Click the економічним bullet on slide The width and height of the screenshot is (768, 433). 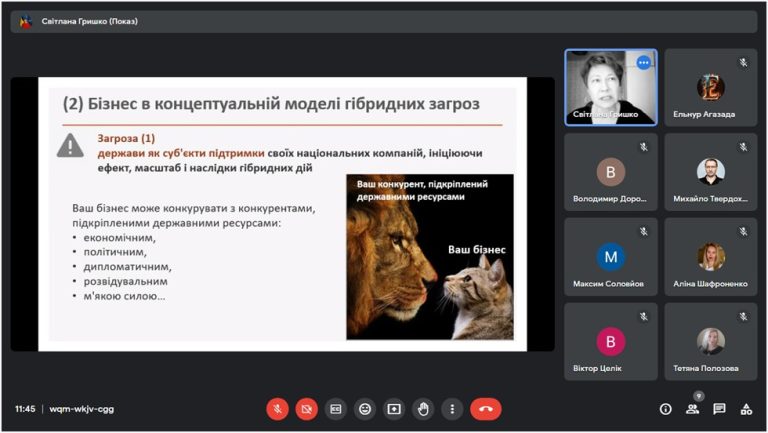[x=119, y=238]
